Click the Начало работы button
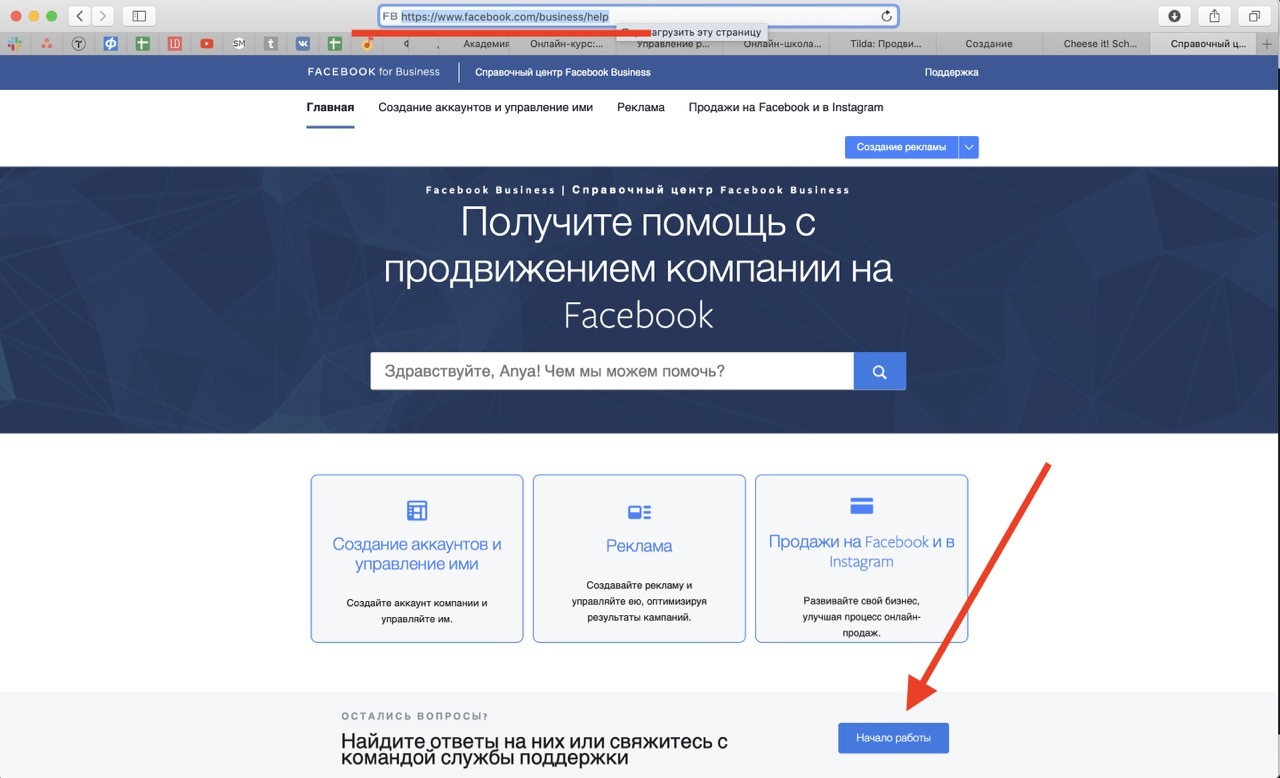This screenshot has height=778, width=1280. pyautogui.click(x=893, y=738)
